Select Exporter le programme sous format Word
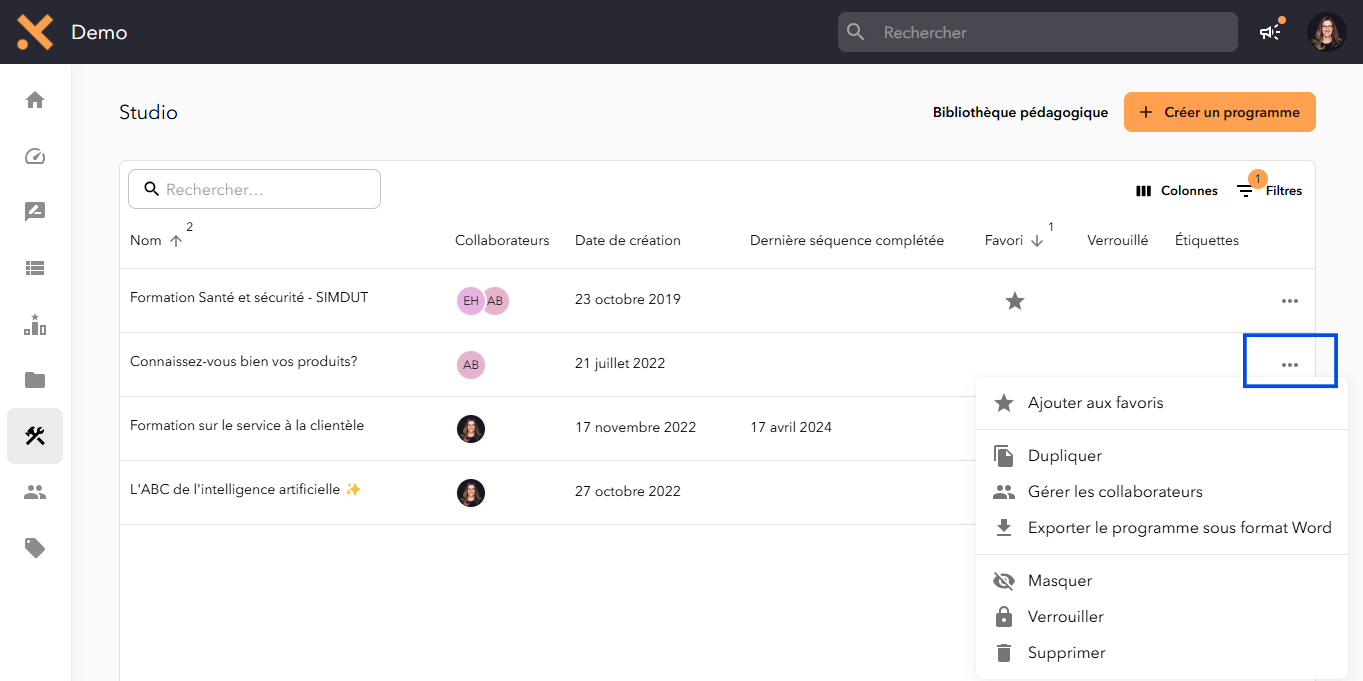Viewport: 1363px width, 681px height. 1162,528
